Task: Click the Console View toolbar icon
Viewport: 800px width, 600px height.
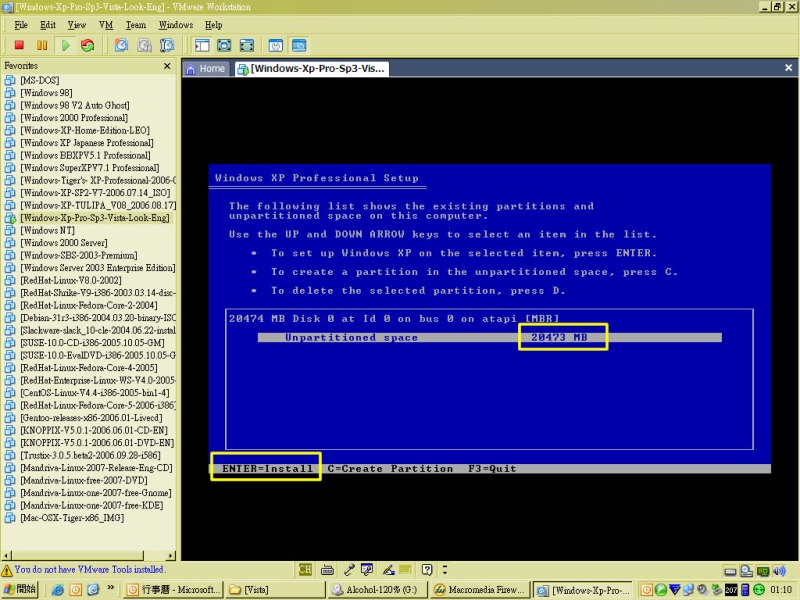Action: 299,45
